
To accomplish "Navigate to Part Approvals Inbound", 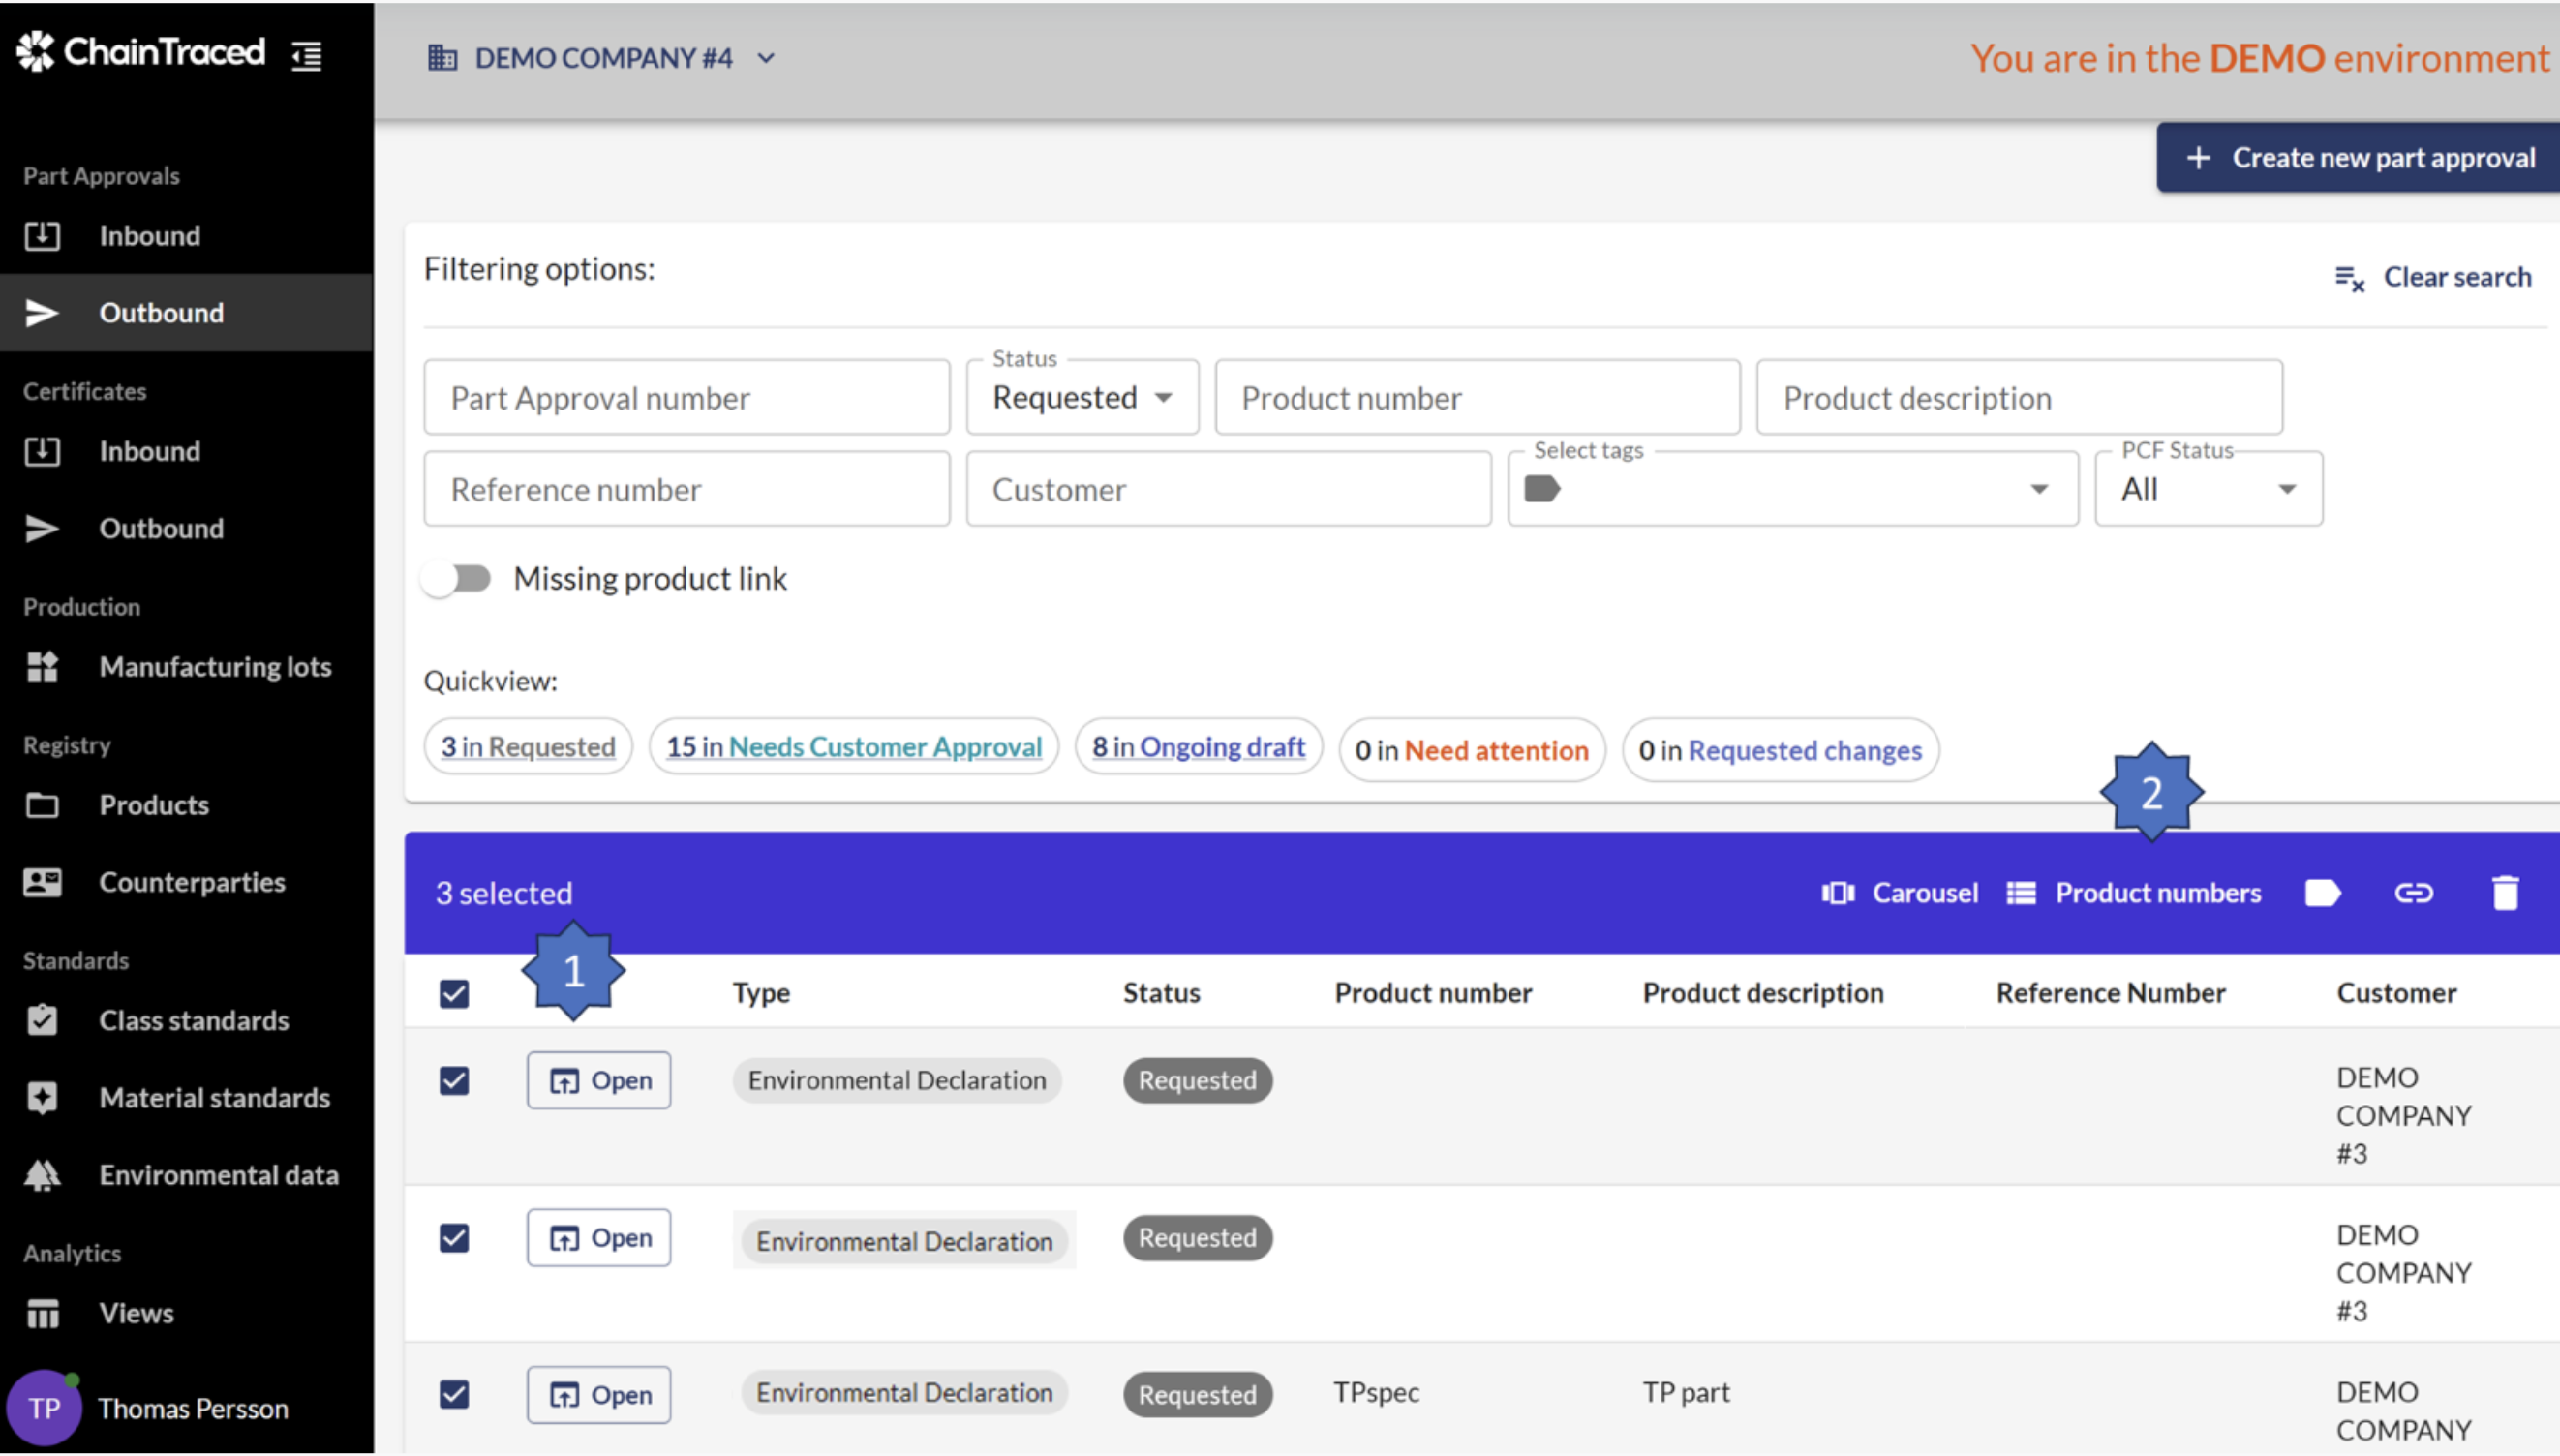I will (x=149, y=236).
